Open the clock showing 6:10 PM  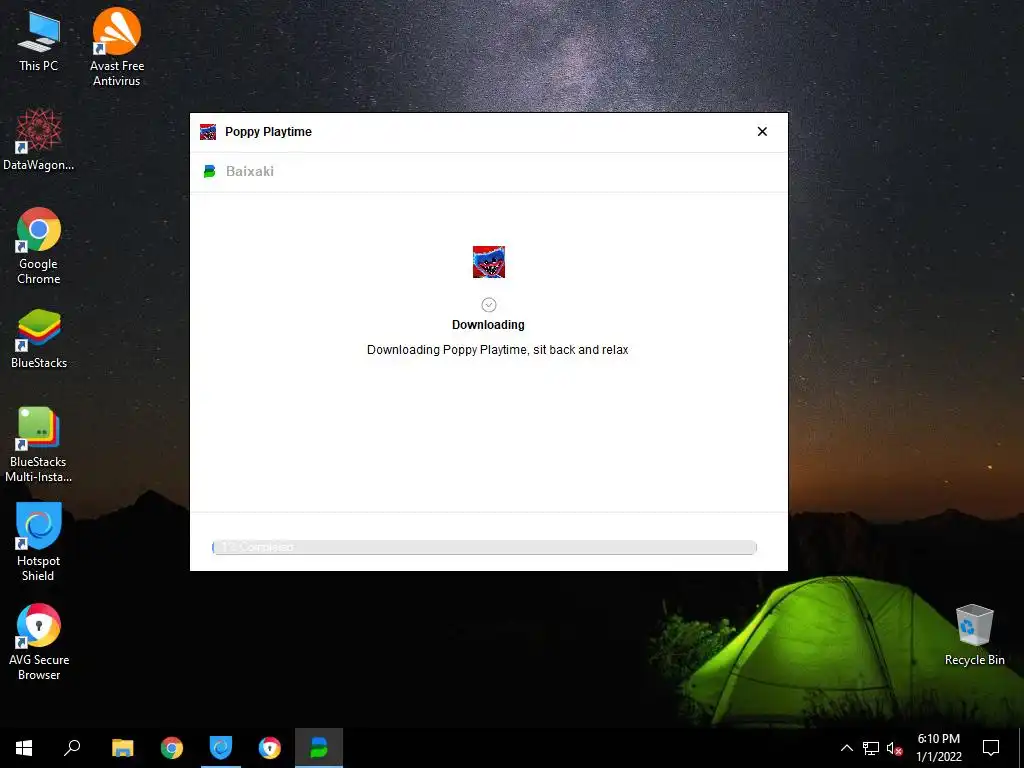938,748
